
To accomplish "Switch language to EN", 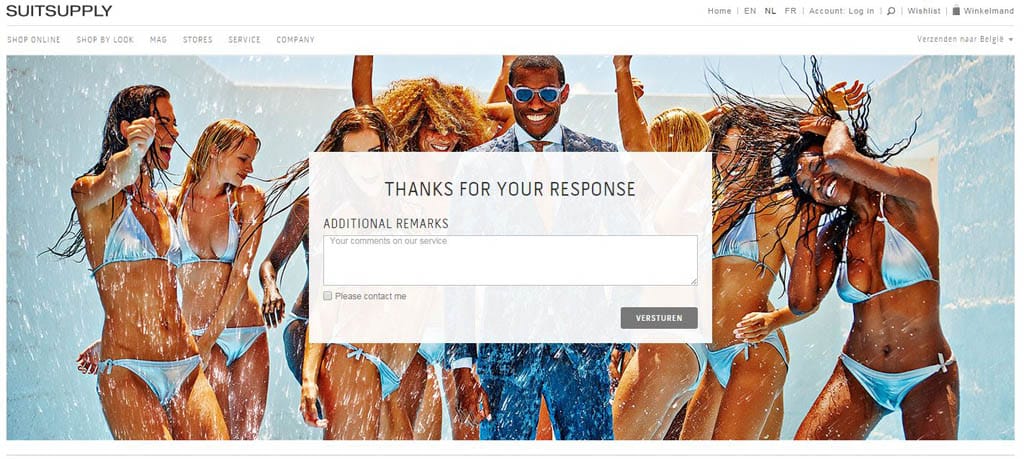I will tap(750, 11).
